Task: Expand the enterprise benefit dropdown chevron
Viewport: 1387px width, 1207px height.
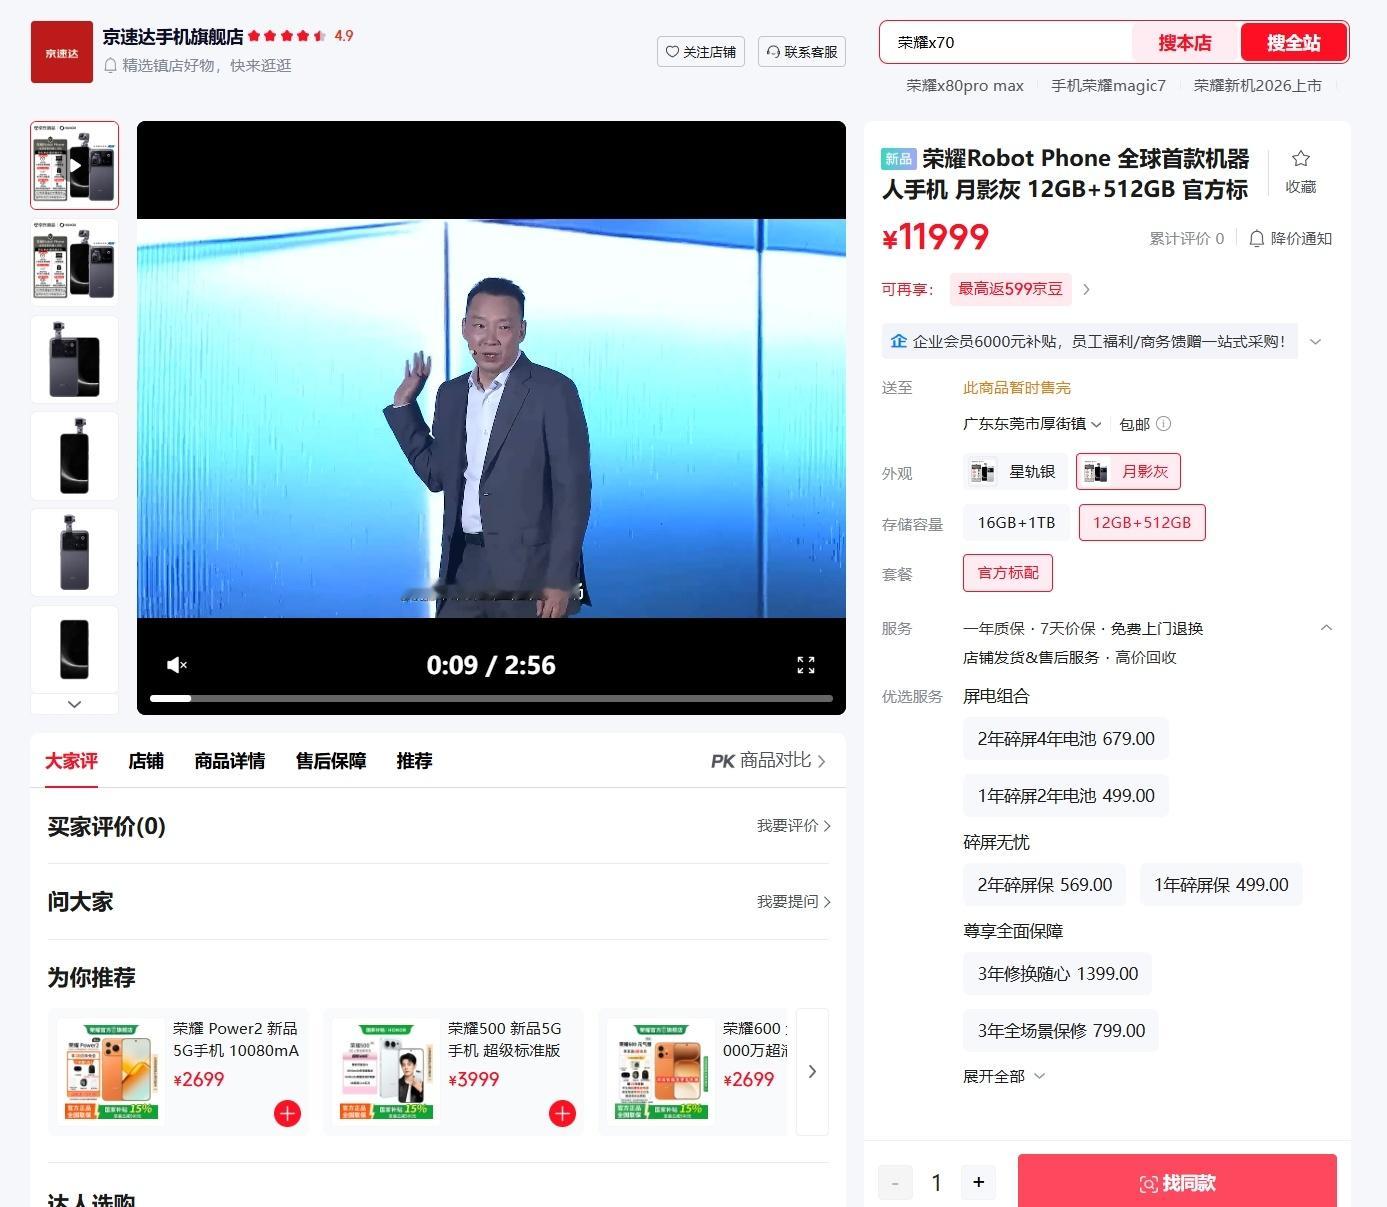Action: point(1316,341)
